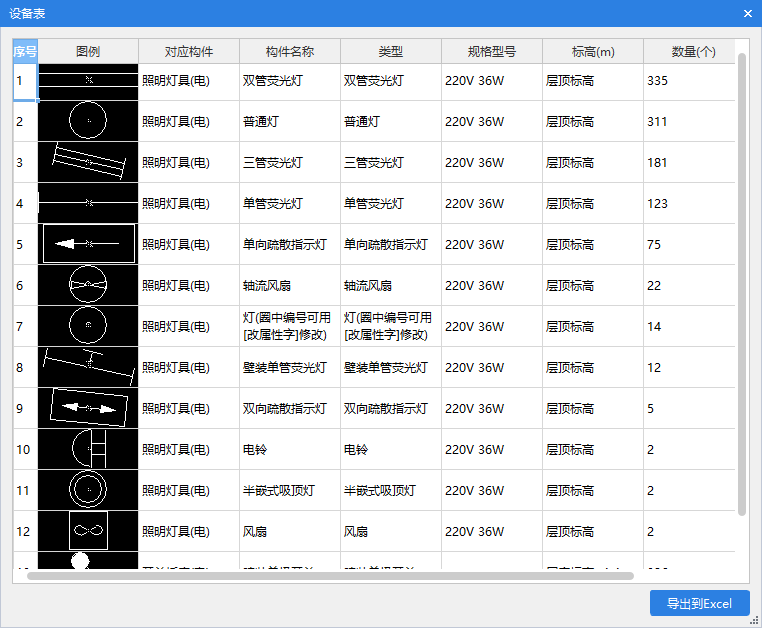Click the horizontal scrollbar at table bottom
This screenshot has width=762, height=628.
tap(330, 576)
